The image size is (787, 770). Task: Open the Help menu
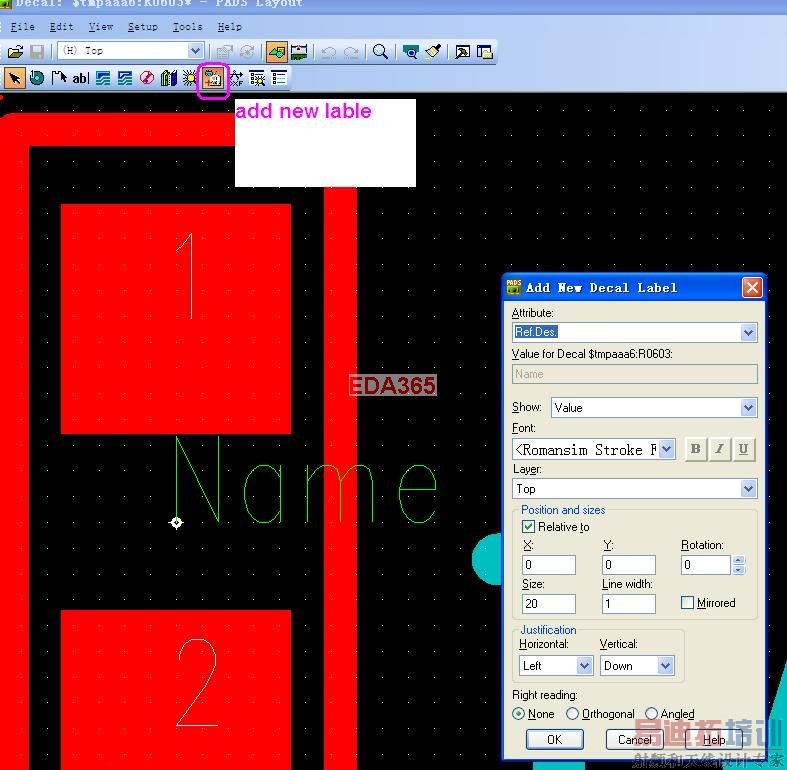[229, 27]
